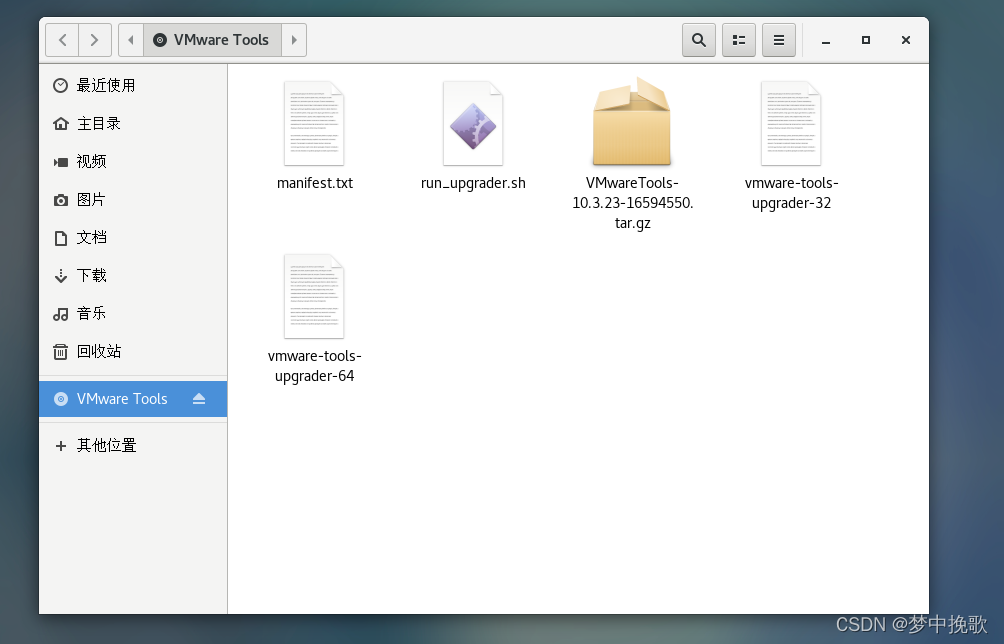Screen dimensions: 1004x644
Task: Select the VMwareTools tar.gz package icon
Action: [x=632, y=122]
